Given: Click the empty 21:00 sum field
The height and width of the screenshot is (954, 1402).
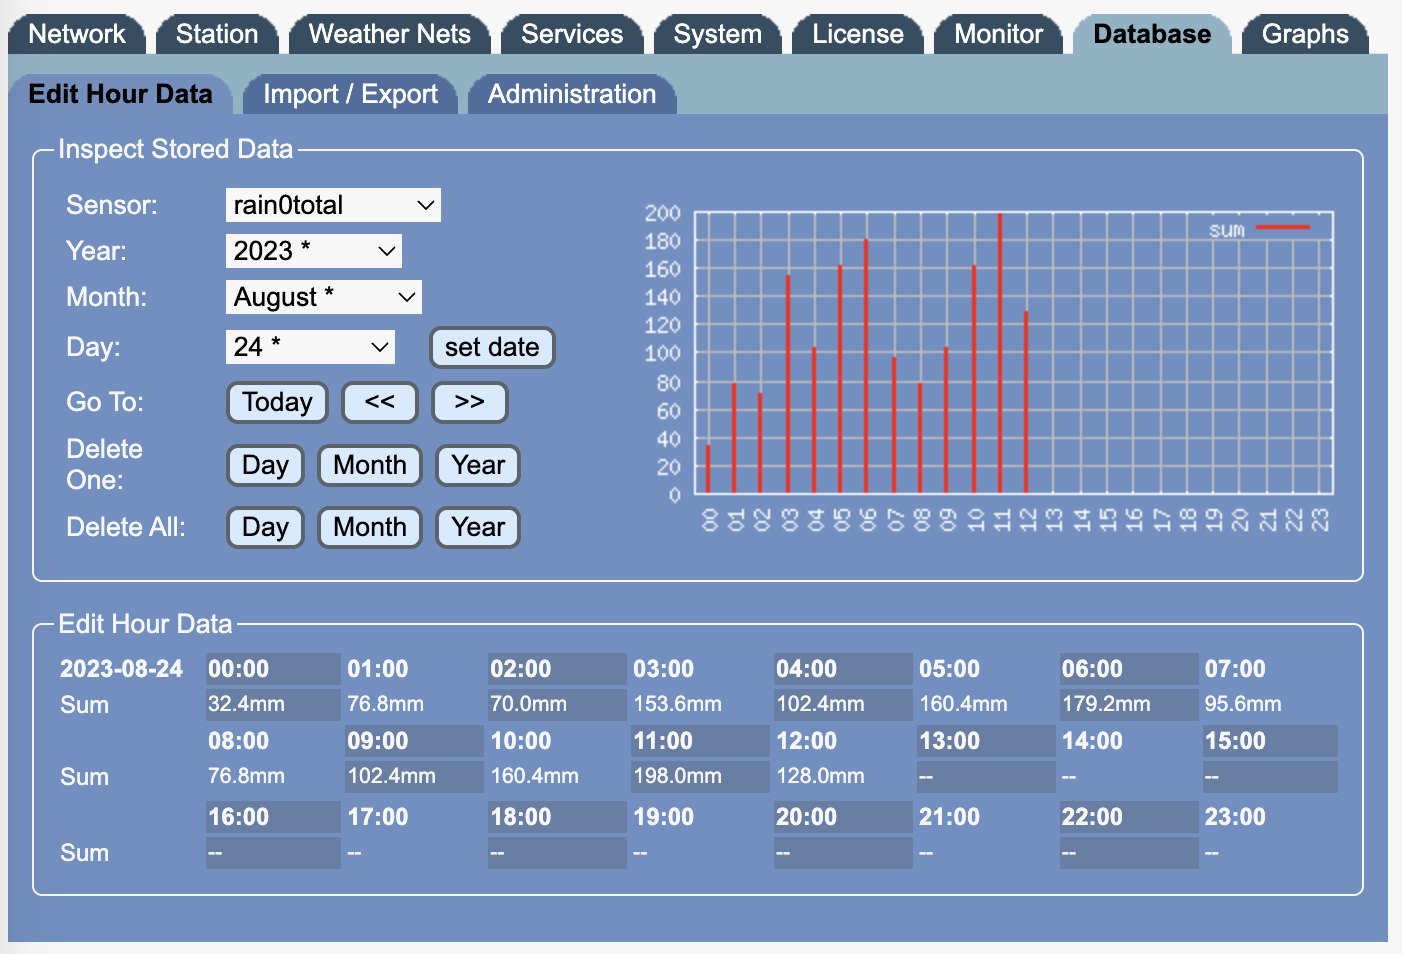Looking at the screenshot, I should (x=986, y=853).
